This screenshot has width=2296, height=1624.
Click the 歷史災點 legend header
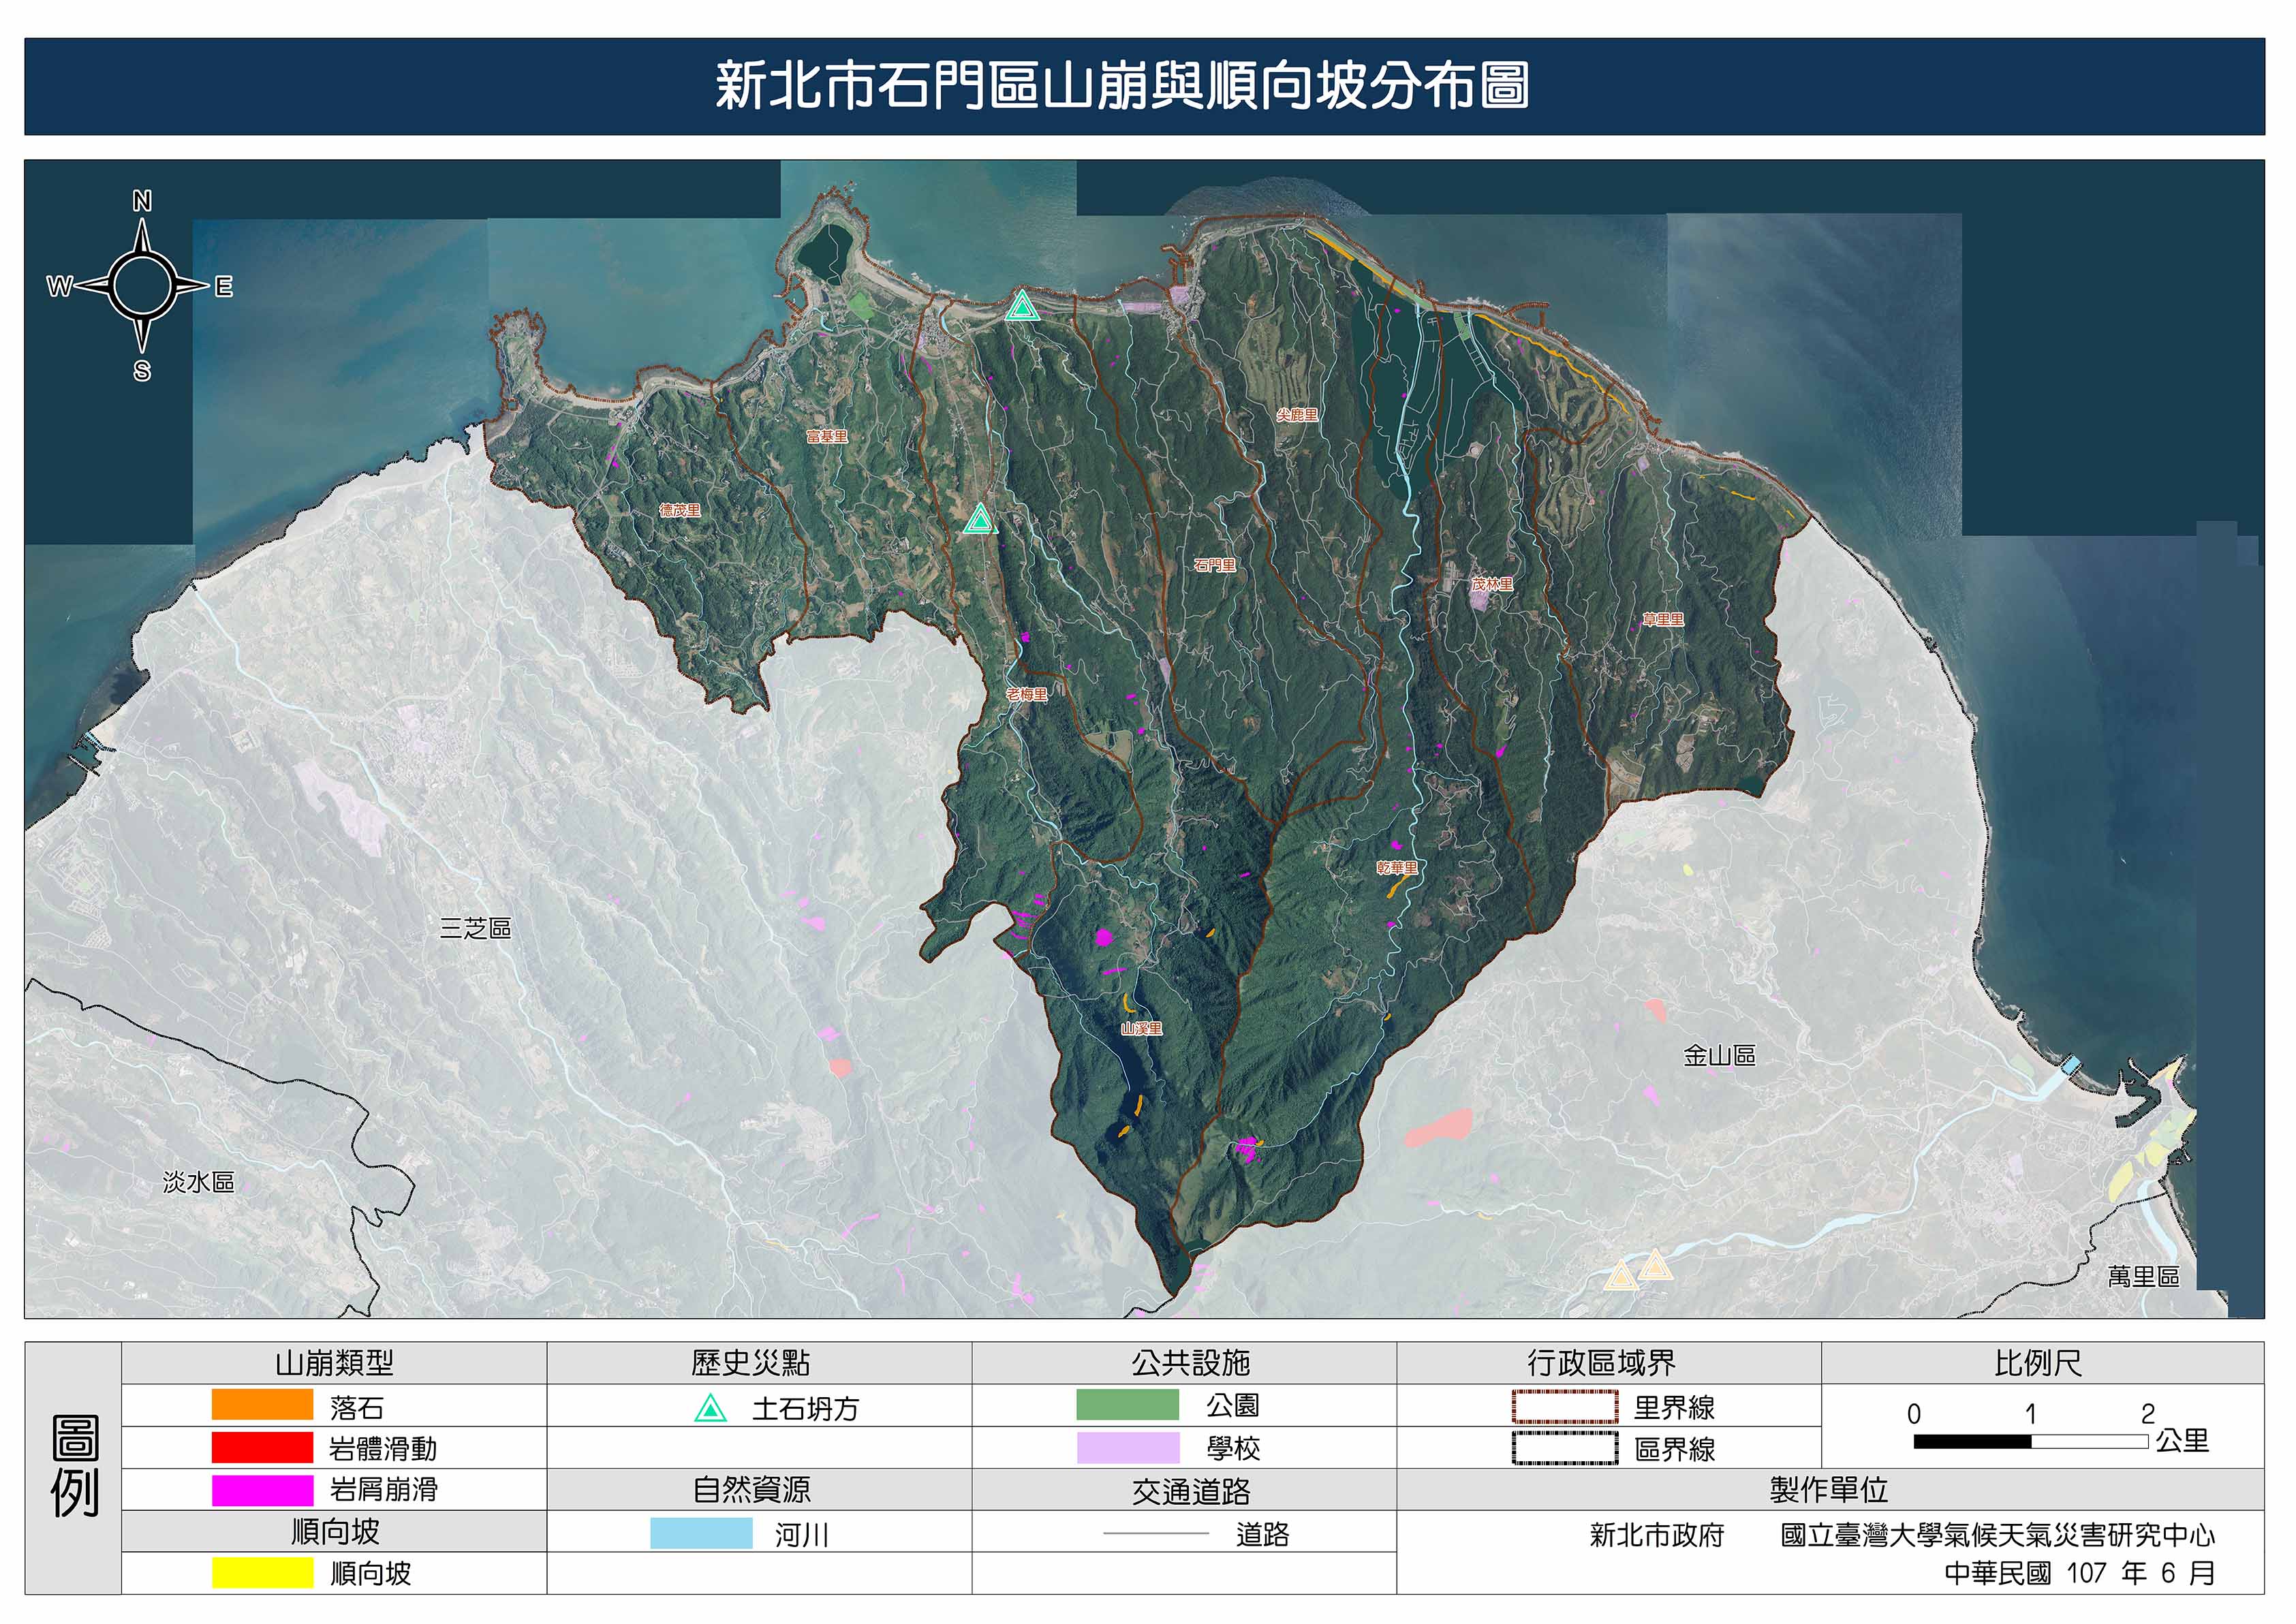pos(750,1363)
